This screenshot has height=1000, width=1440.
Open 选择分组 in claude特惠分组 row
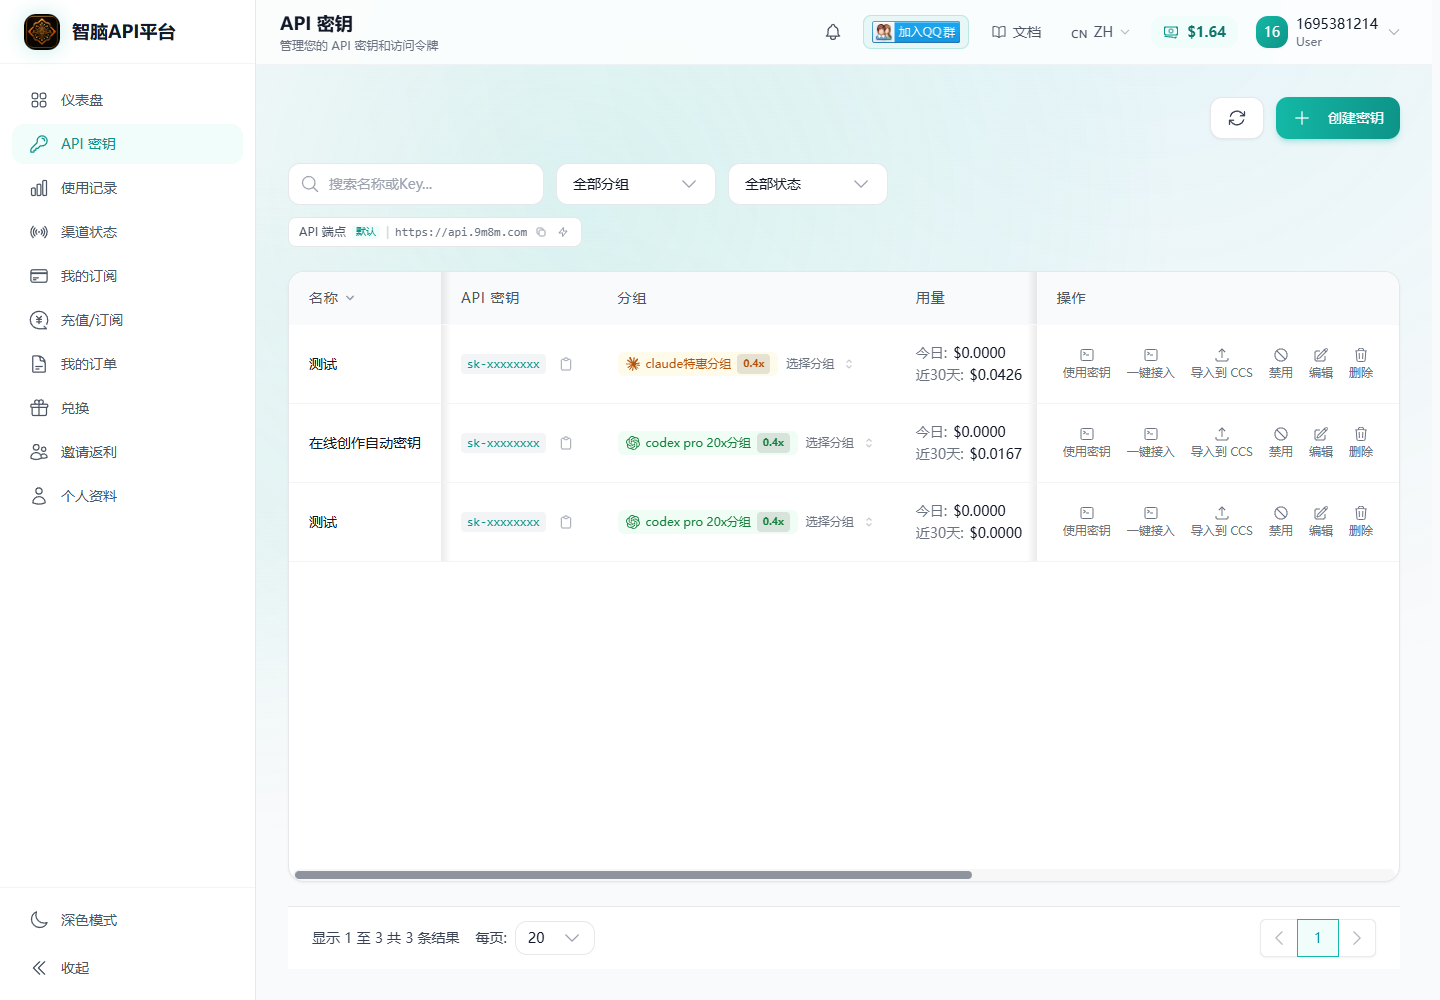click(819, 364)
